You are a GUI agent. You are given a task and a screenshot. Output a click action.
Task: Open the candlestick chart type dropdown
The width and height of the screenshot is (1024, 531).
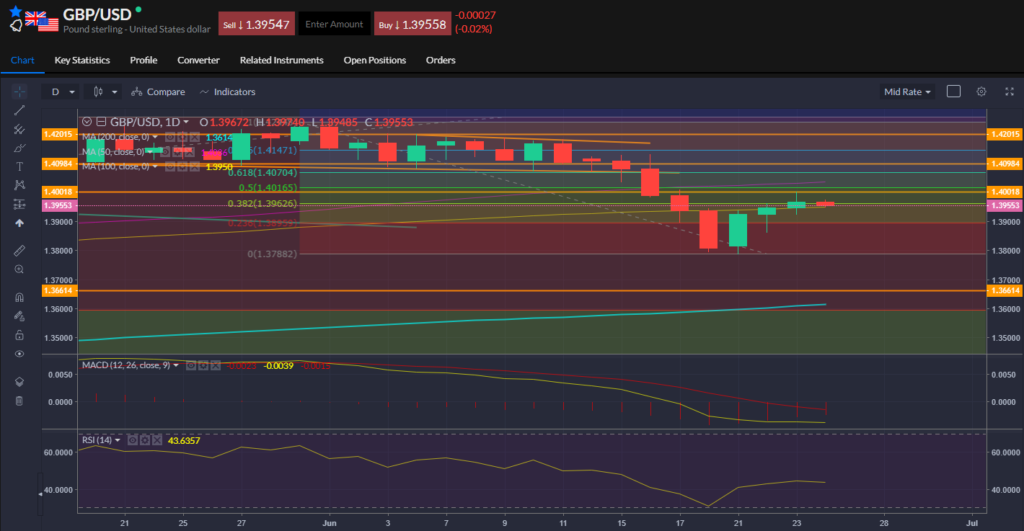tap(105, 92)
